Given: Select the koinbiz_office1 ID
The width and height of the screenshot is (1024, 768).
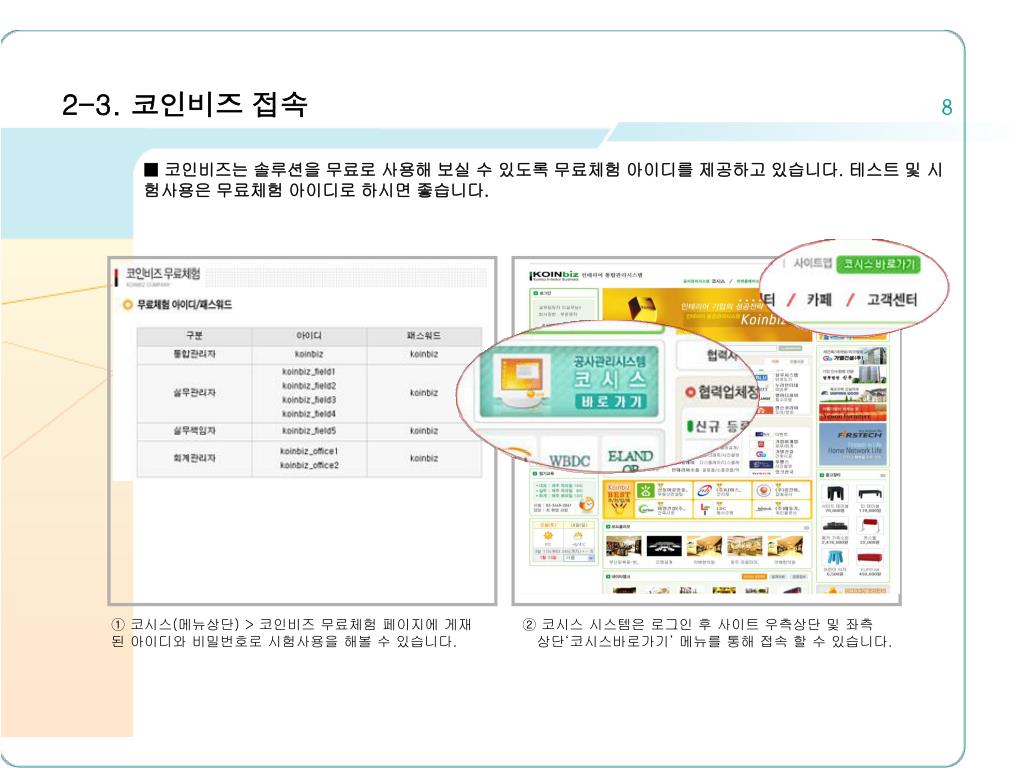Looking at the screenshot, I should click(309, 451).
